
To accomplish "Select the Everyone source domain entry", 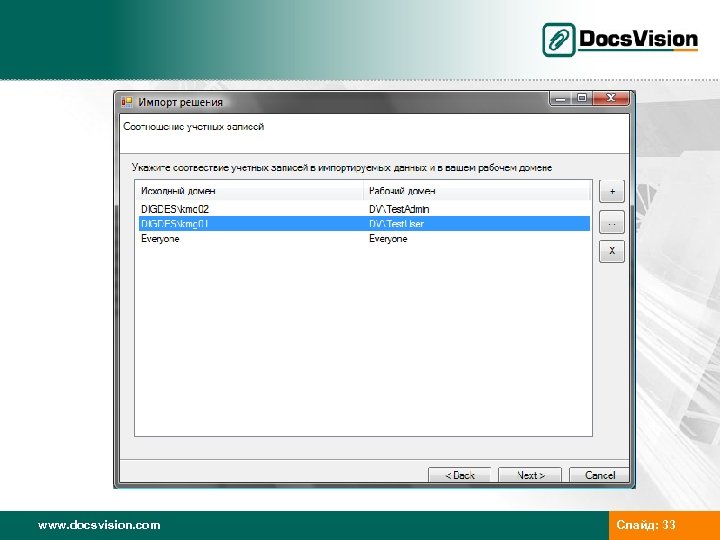I will (x=160, y=239).
